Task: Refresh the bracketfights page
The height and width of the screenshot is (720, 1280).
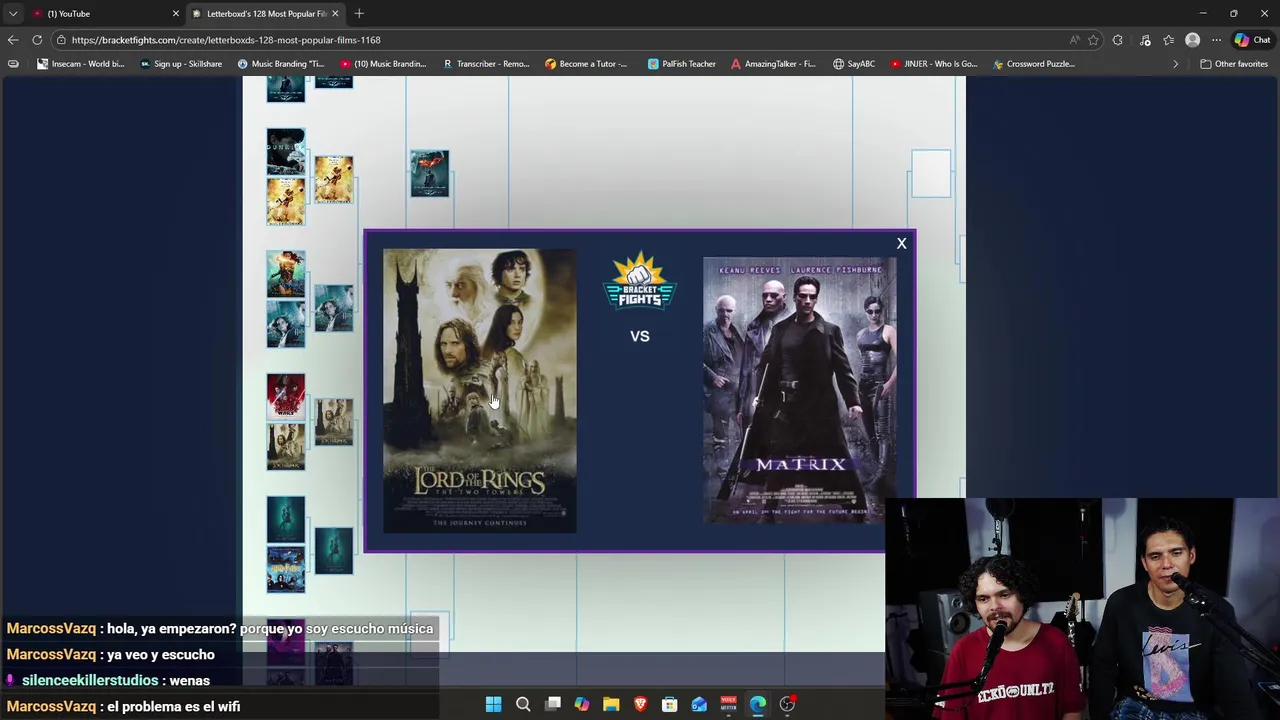Action: click(x=37, y=40)
